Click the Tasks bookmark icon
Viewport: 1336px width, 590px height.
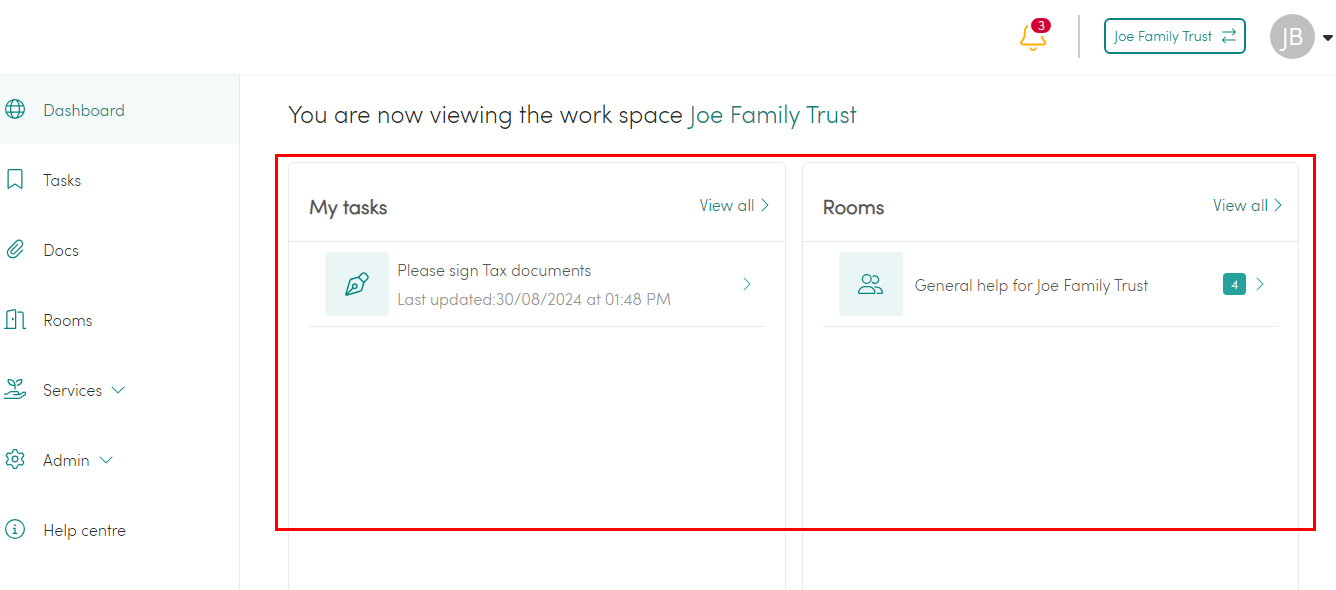(15, 180)
